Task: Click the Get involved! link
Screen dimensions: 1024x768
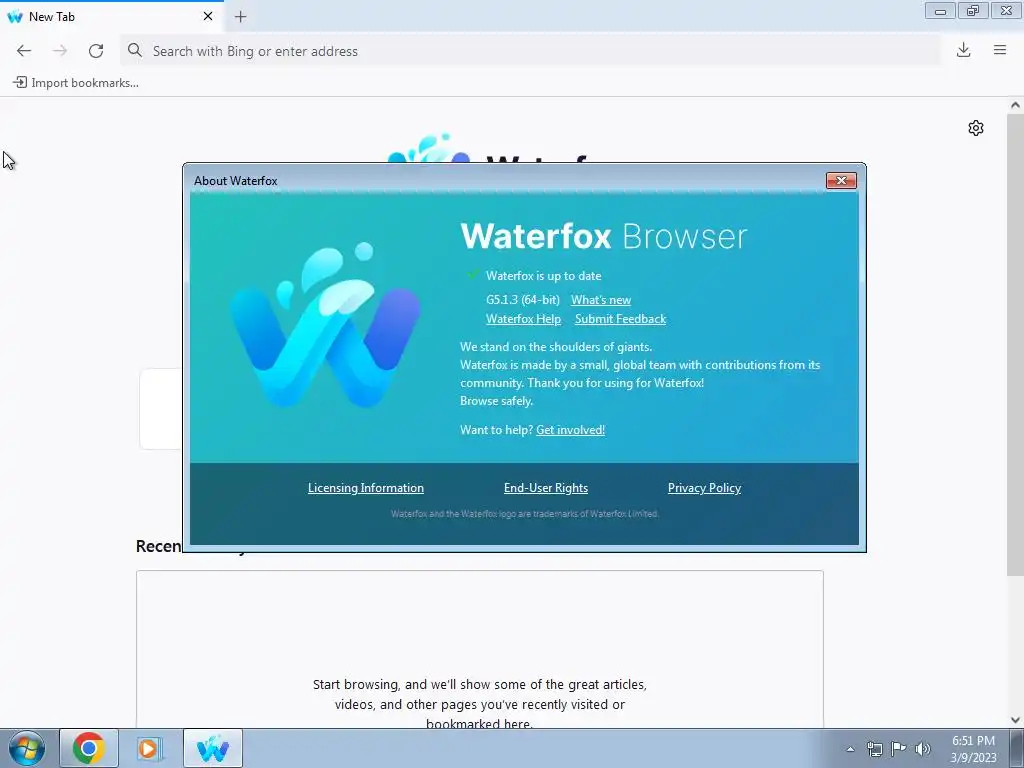Action: coord(570,430)
